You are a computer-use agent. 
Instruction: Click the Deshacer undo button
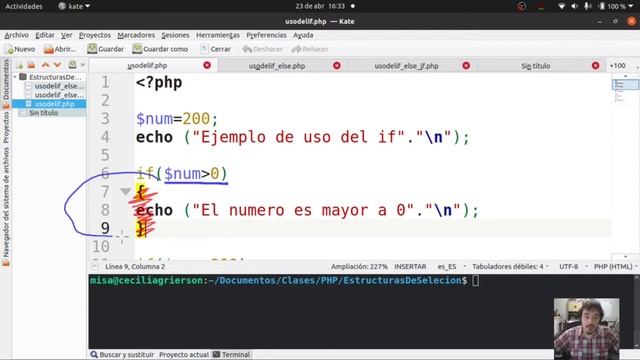[262, 49]
